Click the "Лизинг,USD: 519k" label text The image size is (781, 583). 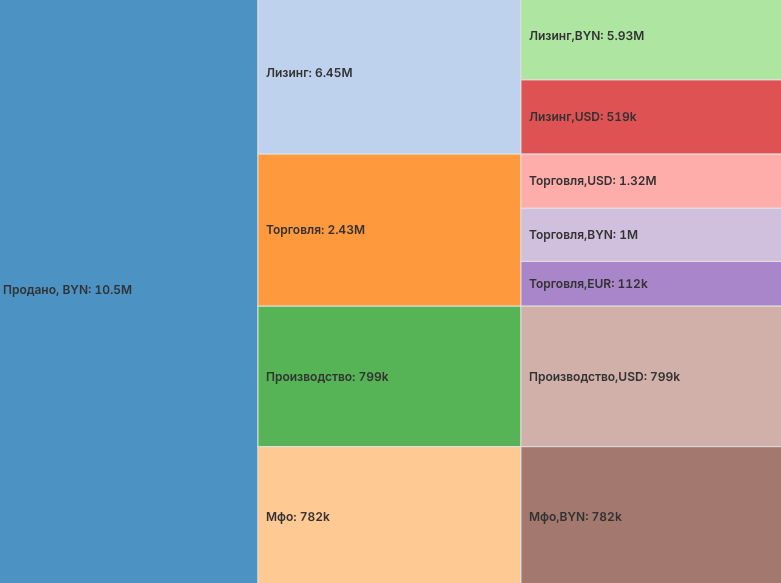(x=582, y=117)
